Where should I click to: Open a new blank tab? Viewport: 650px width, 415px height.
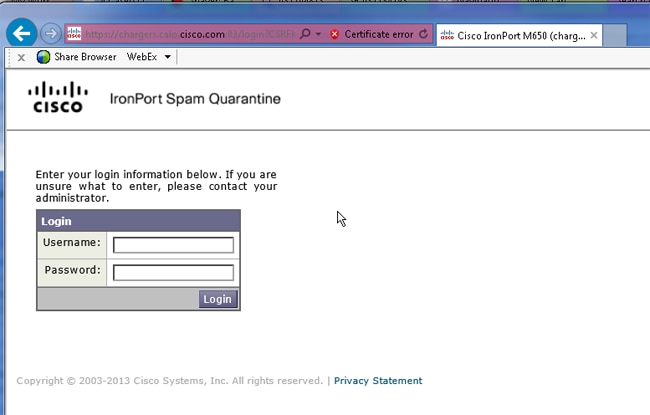(x=614, y=36)
